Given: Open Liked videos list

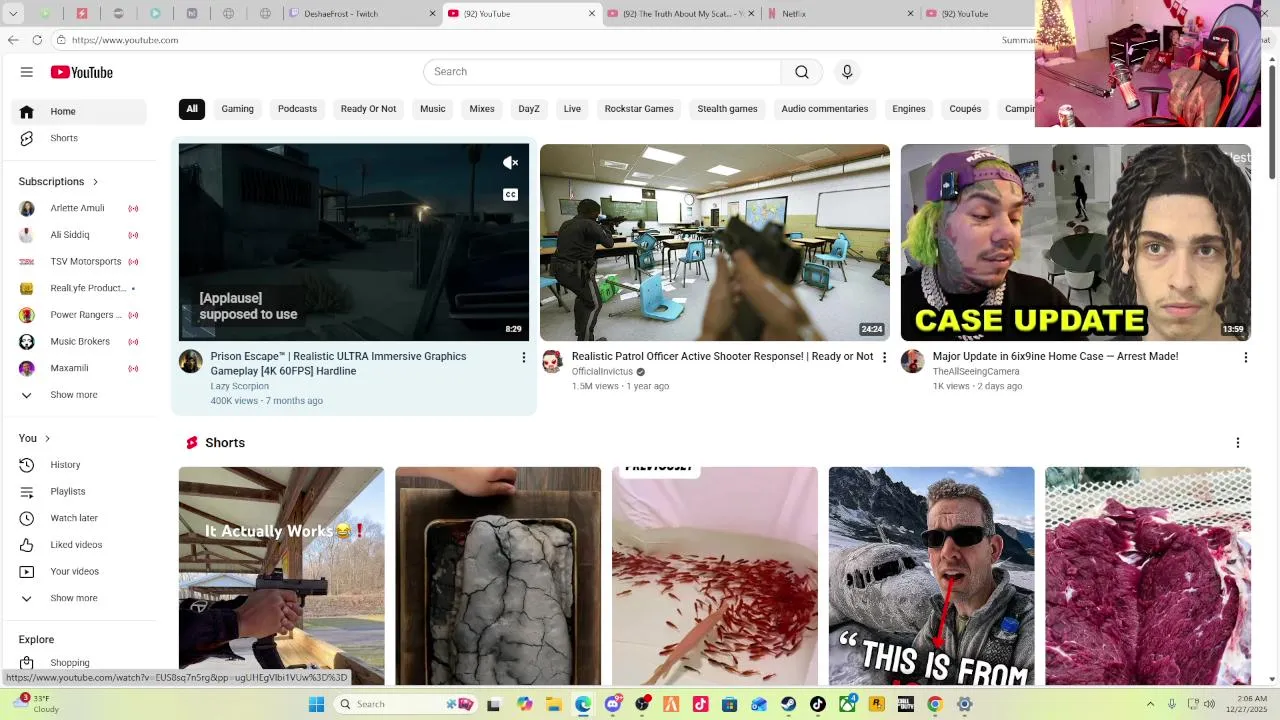Looking at the screenshot, I should point(79,545).
